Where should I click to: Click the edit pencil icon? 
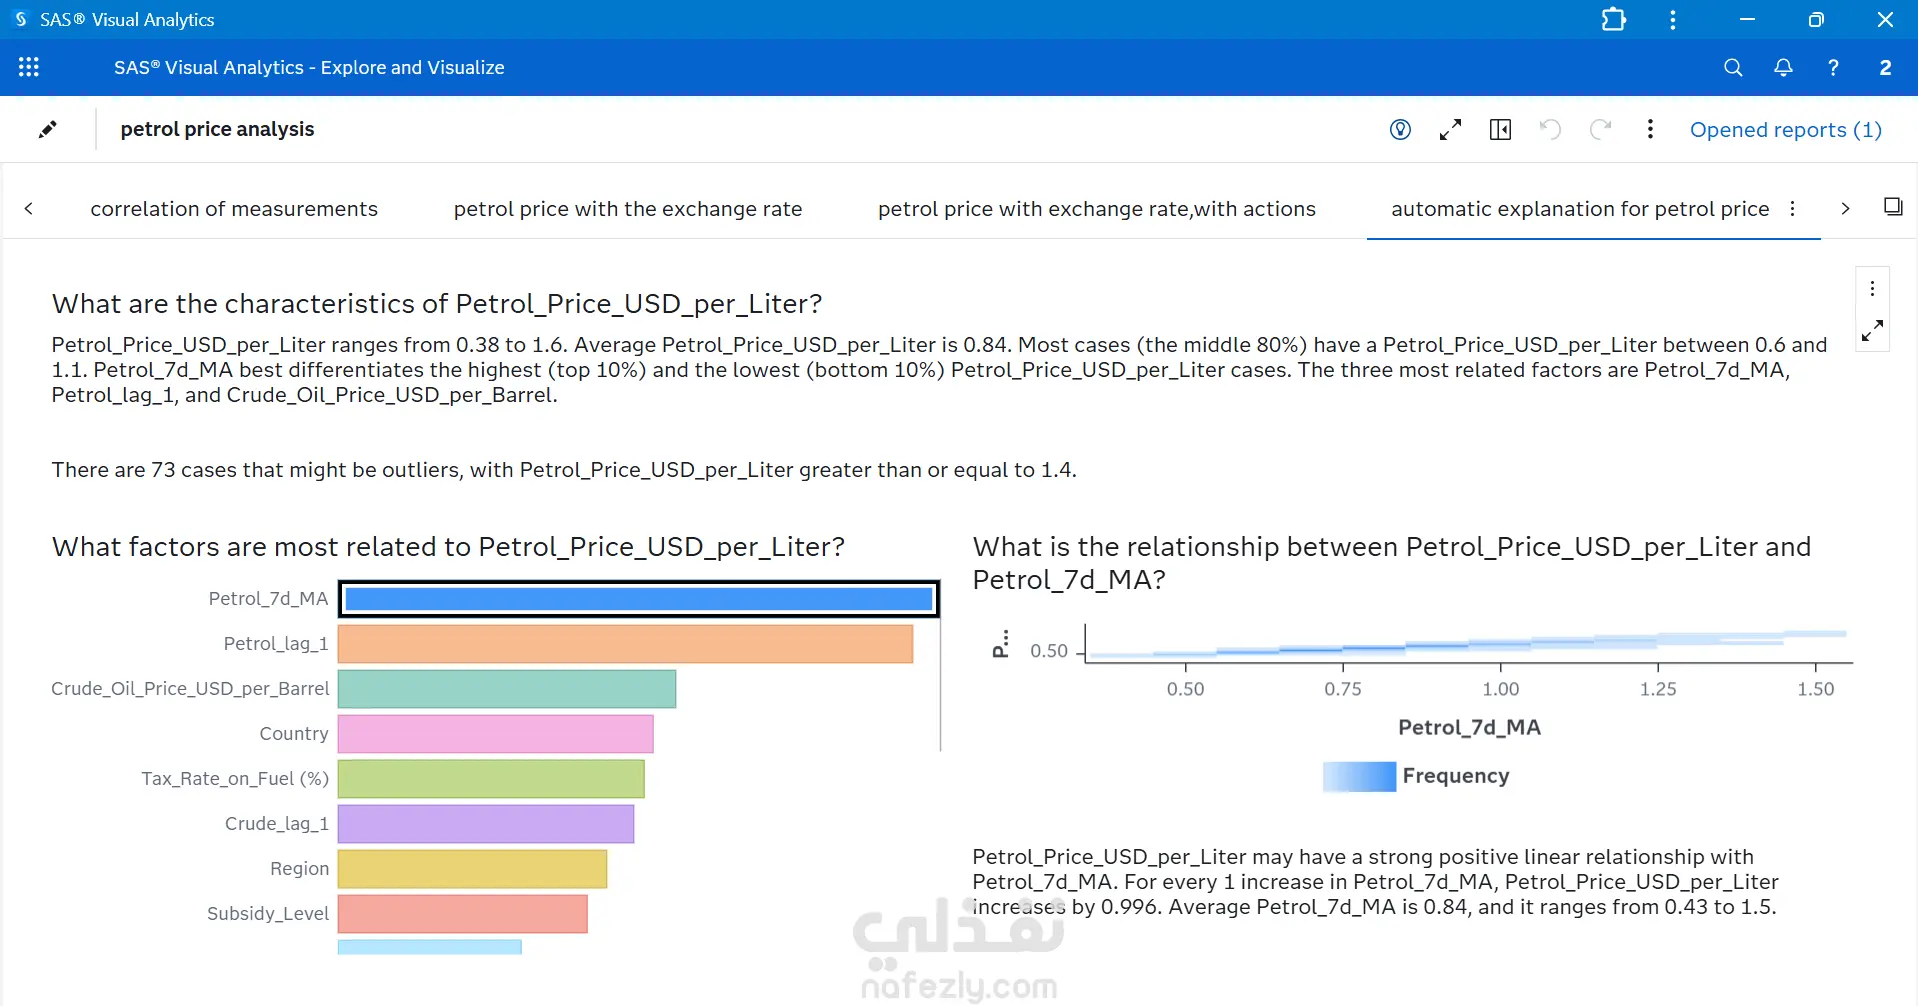click(x=47, y=129)
